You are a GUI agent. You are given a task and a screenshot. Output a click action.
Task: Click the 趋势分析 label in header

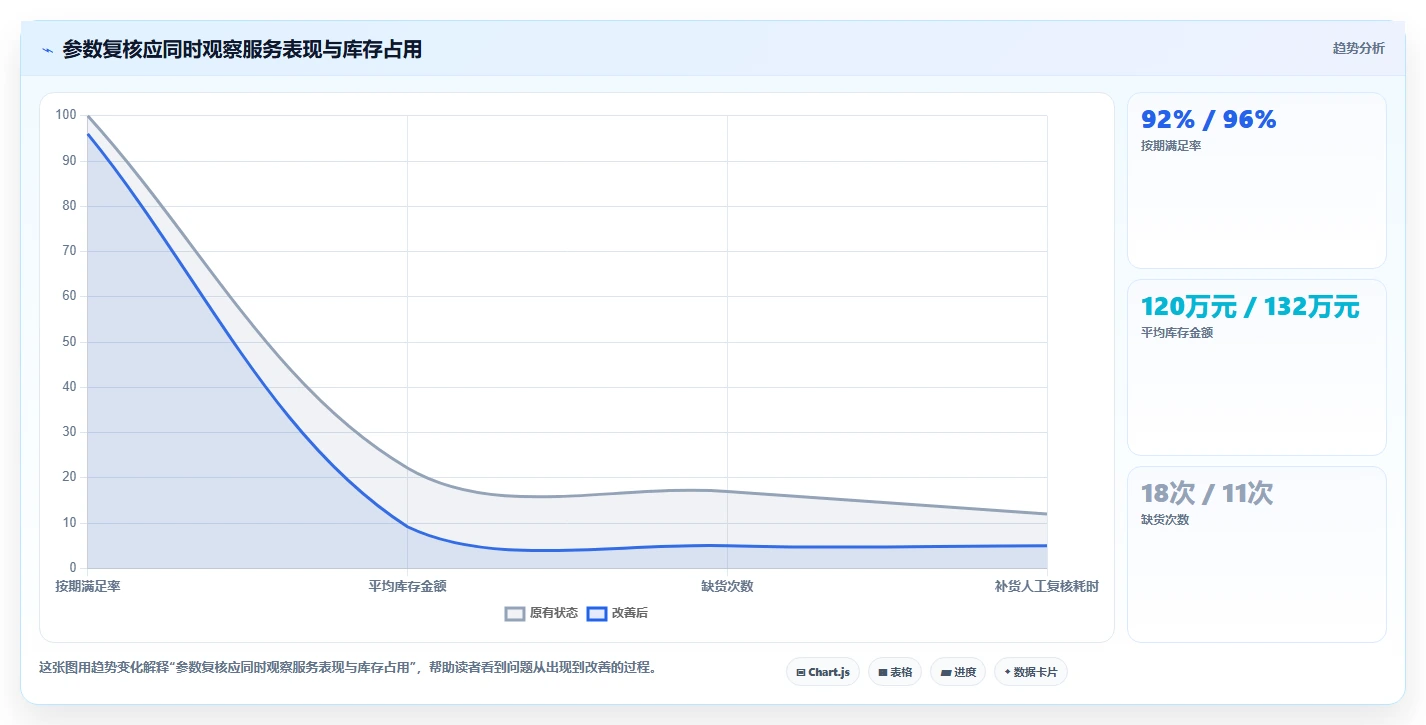(1359, 48)
